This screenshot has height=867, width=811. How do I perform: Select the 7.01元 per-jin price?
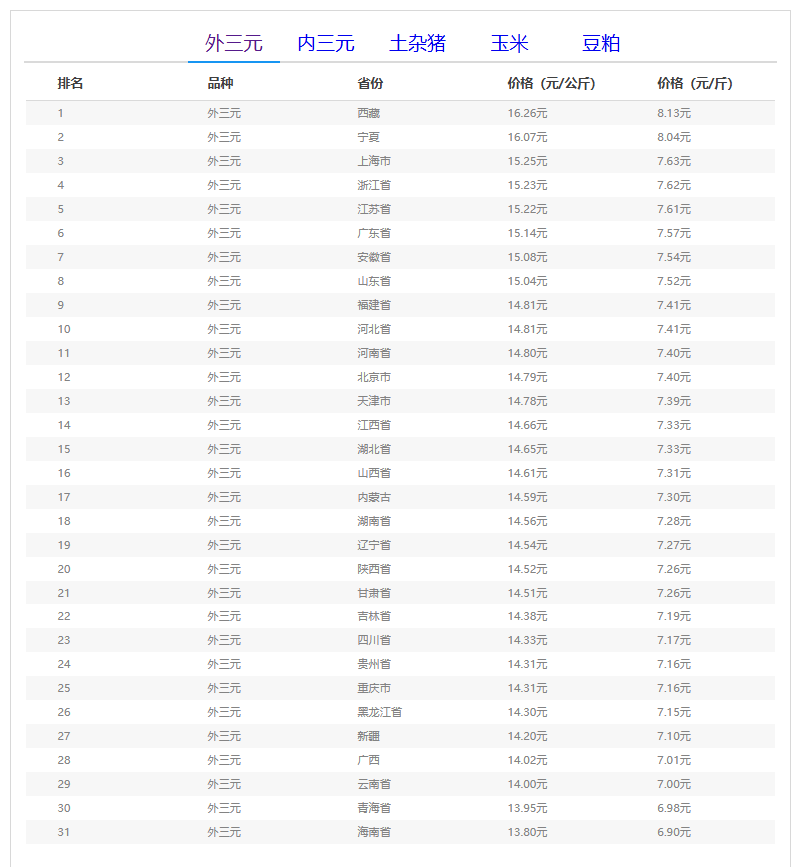click(674, 760)
